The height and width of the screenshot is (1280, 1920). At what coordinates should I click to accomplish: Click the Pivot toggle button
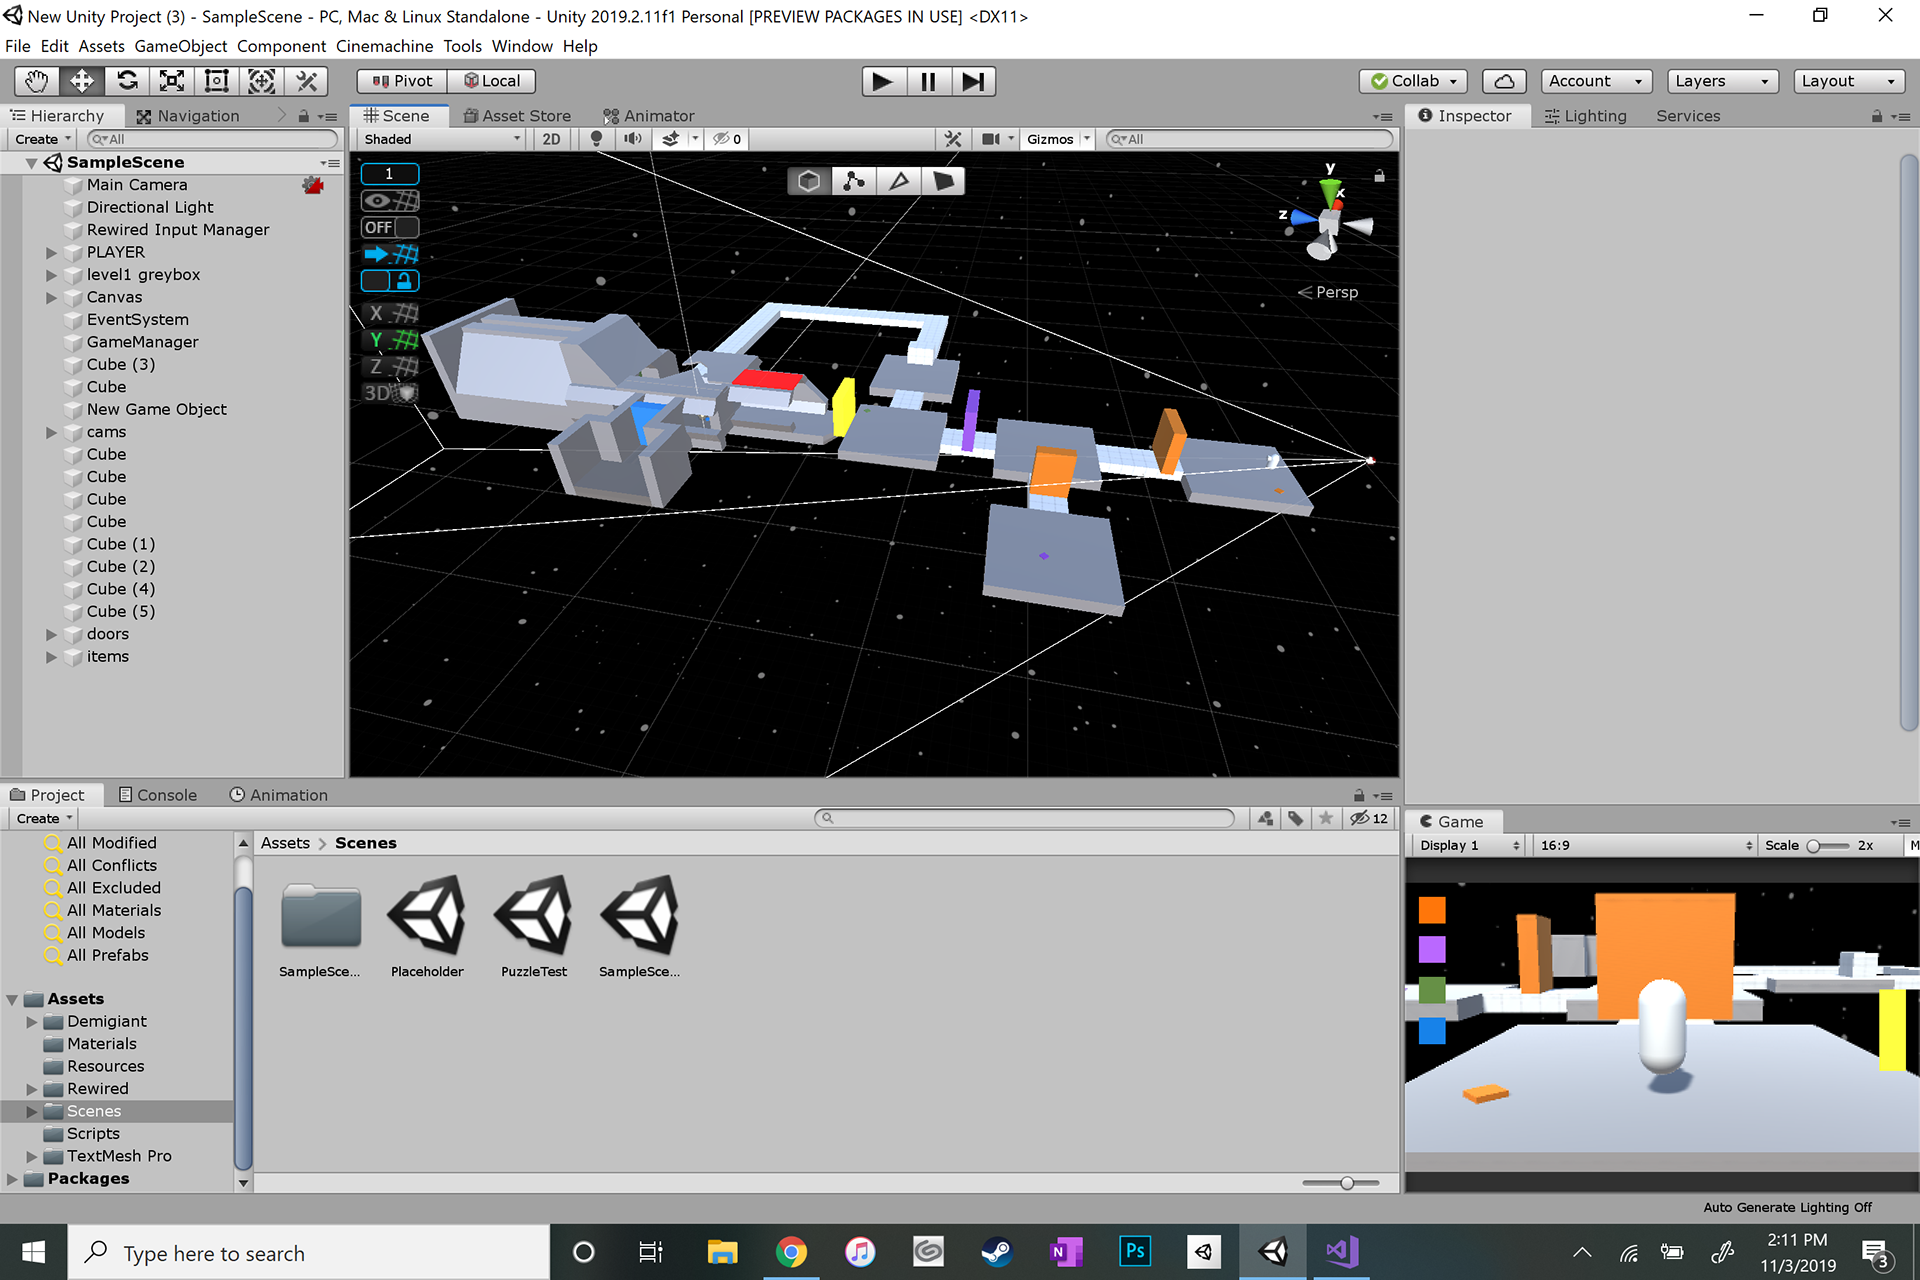[x=402, y=81]
